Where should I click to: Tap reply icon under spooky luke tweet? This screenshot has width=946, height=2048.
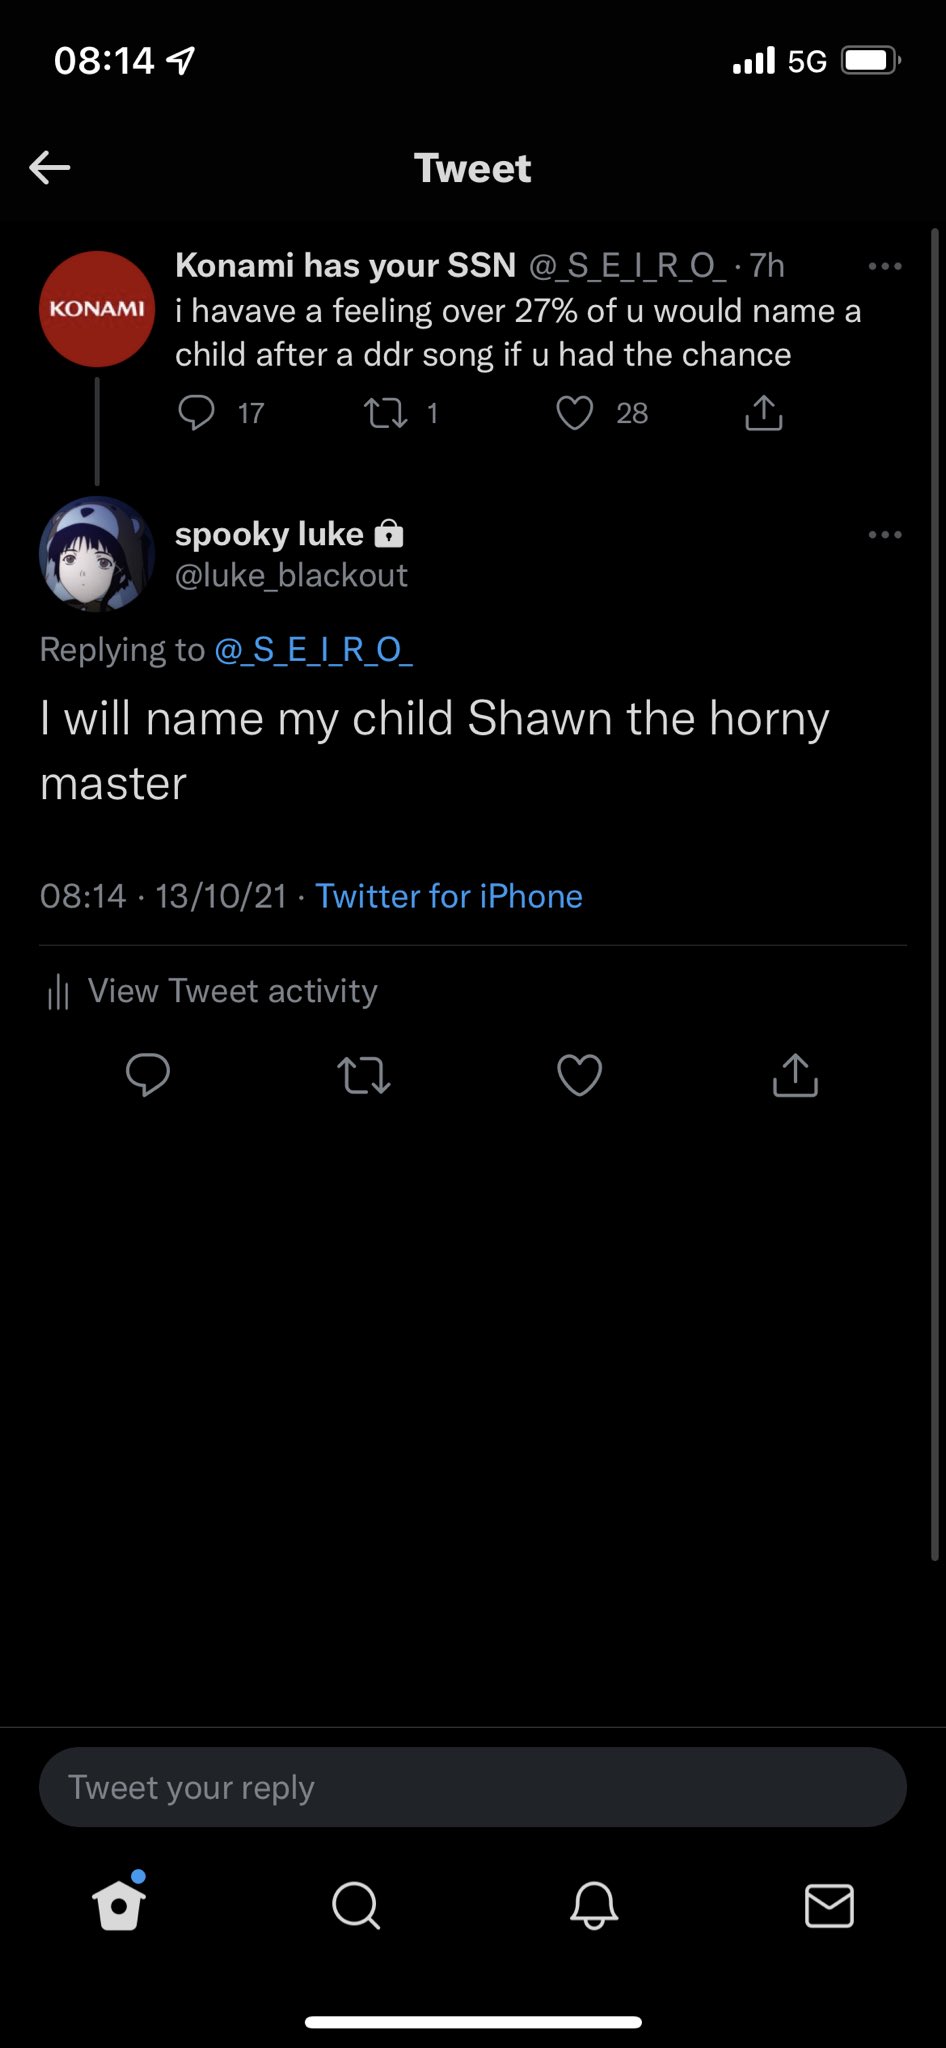[148, 1075]
